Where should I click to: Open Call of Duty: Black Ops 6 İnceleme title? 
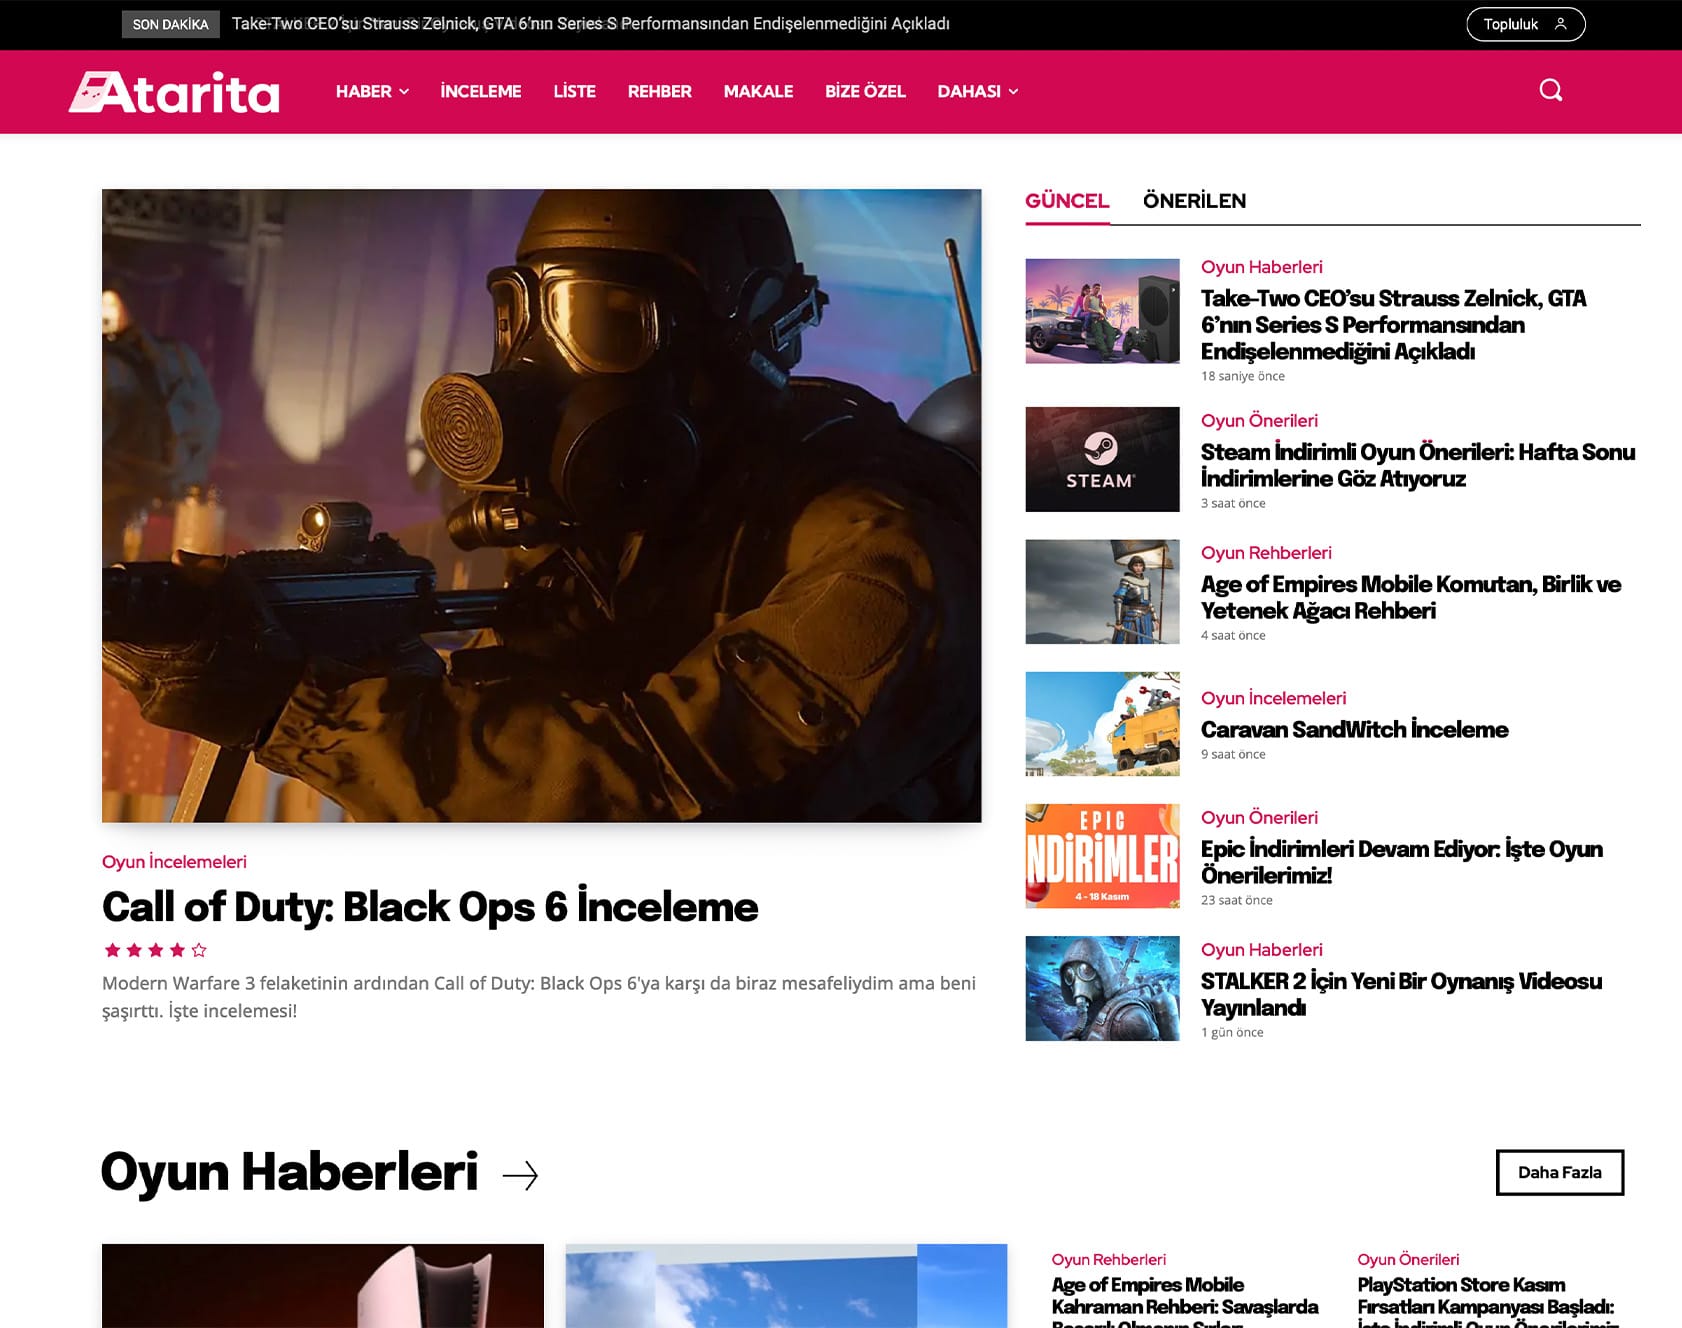click(x=430, y=907)
